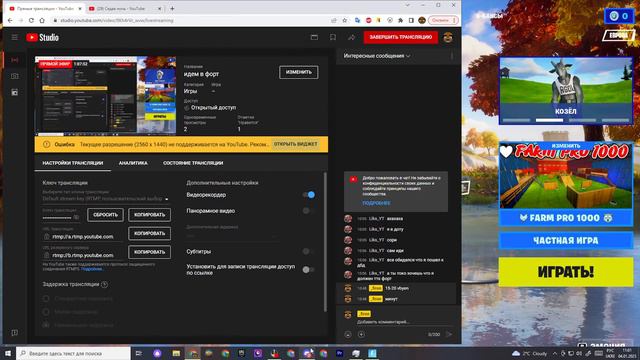Switch to the Аналитика tab
This screenshot has height=360, width=640.
click(133, 163)
